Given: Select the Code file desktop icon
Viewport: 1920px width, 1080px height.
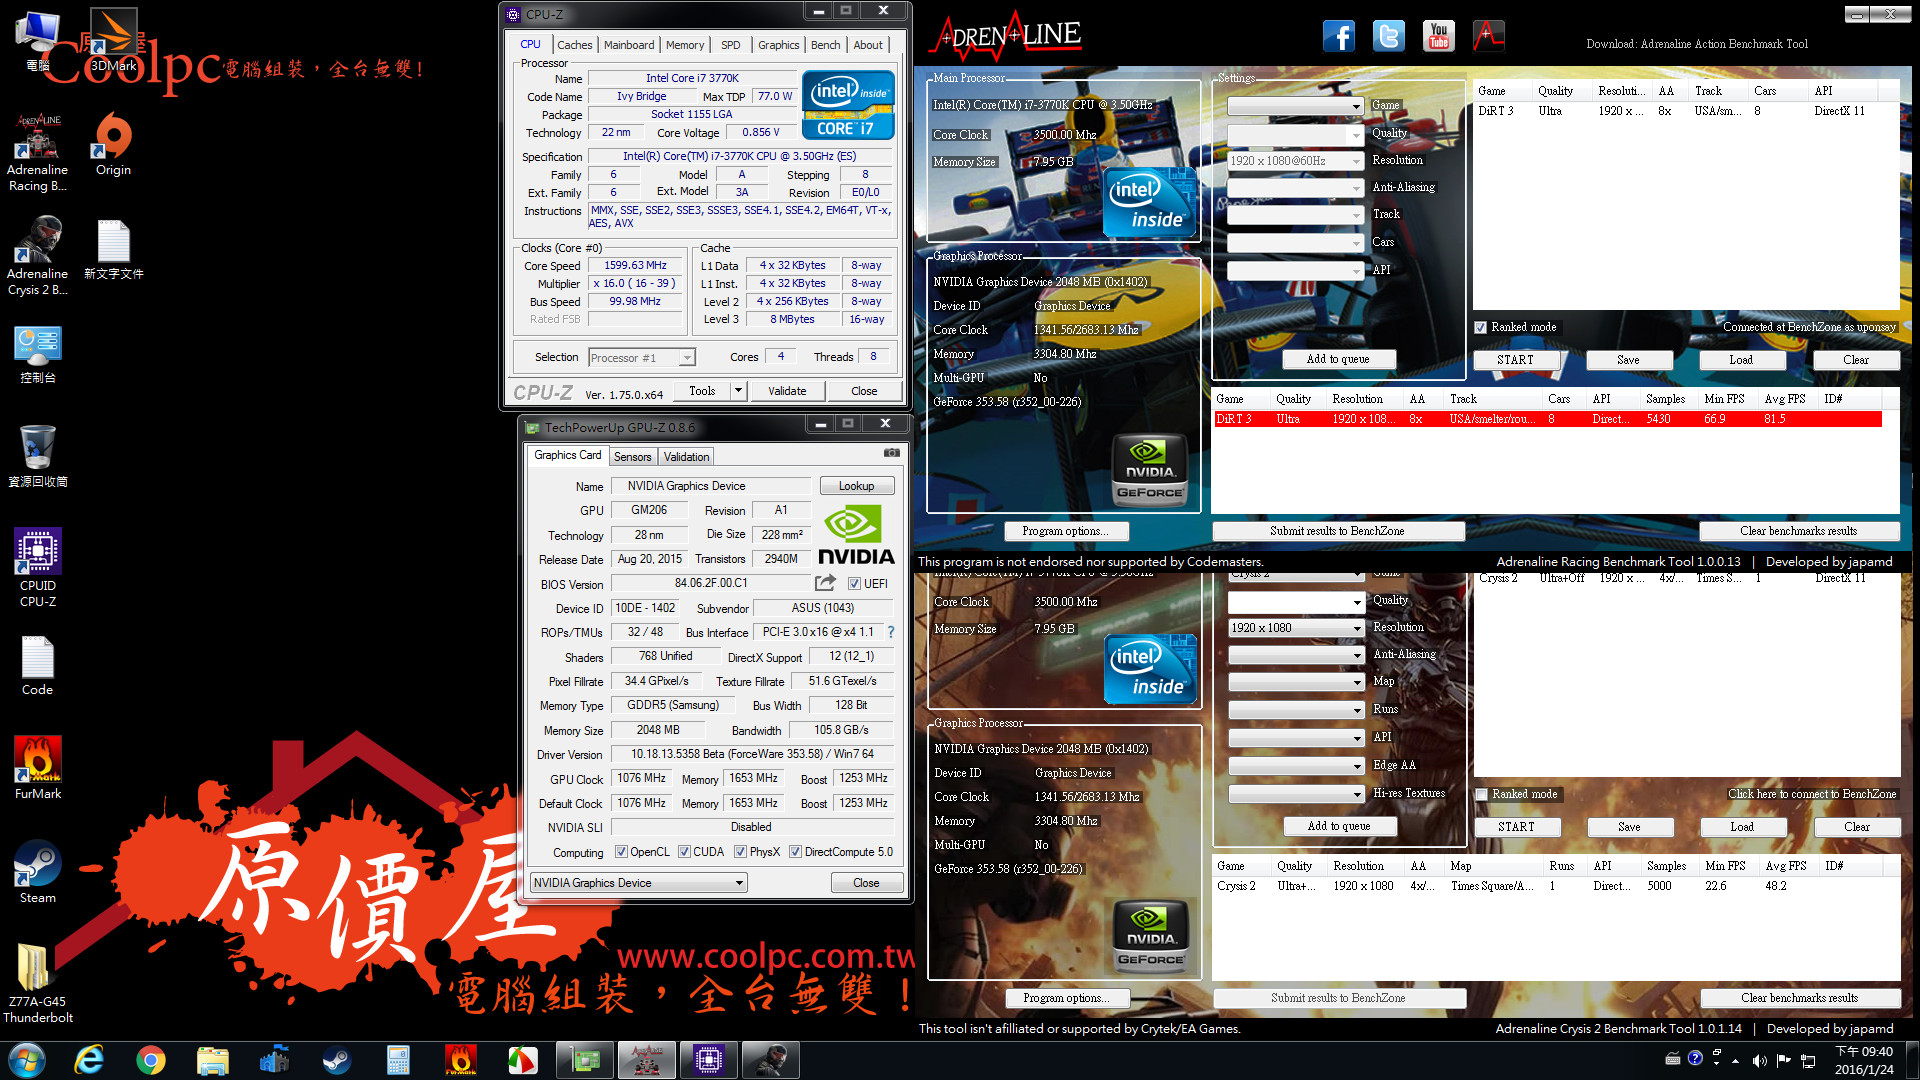Looking at the screenshot, I should pos(38,666).
